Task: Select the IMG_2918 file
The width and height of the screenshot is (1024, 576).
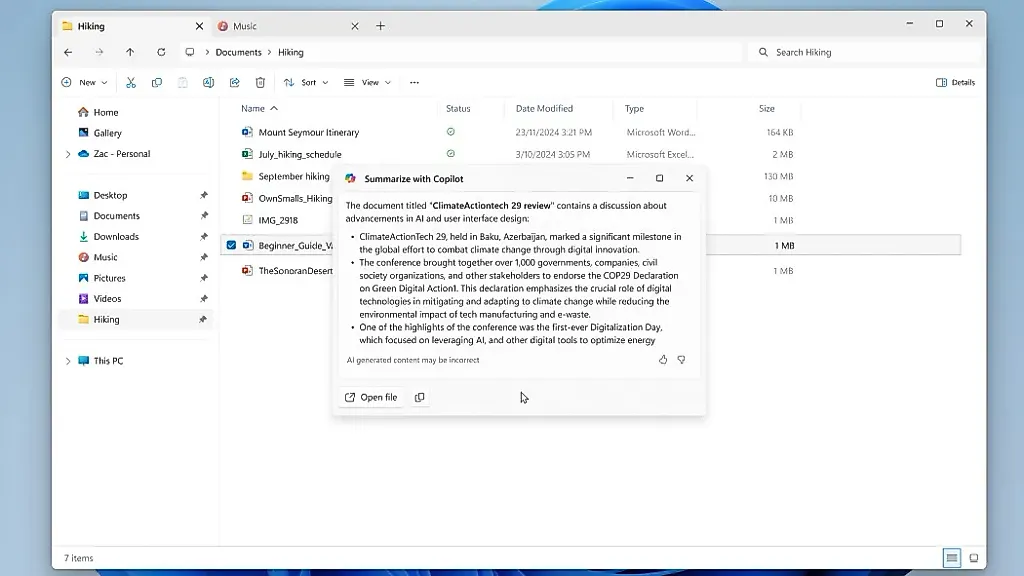Action: pyautogui.click(x=278, y=221)
